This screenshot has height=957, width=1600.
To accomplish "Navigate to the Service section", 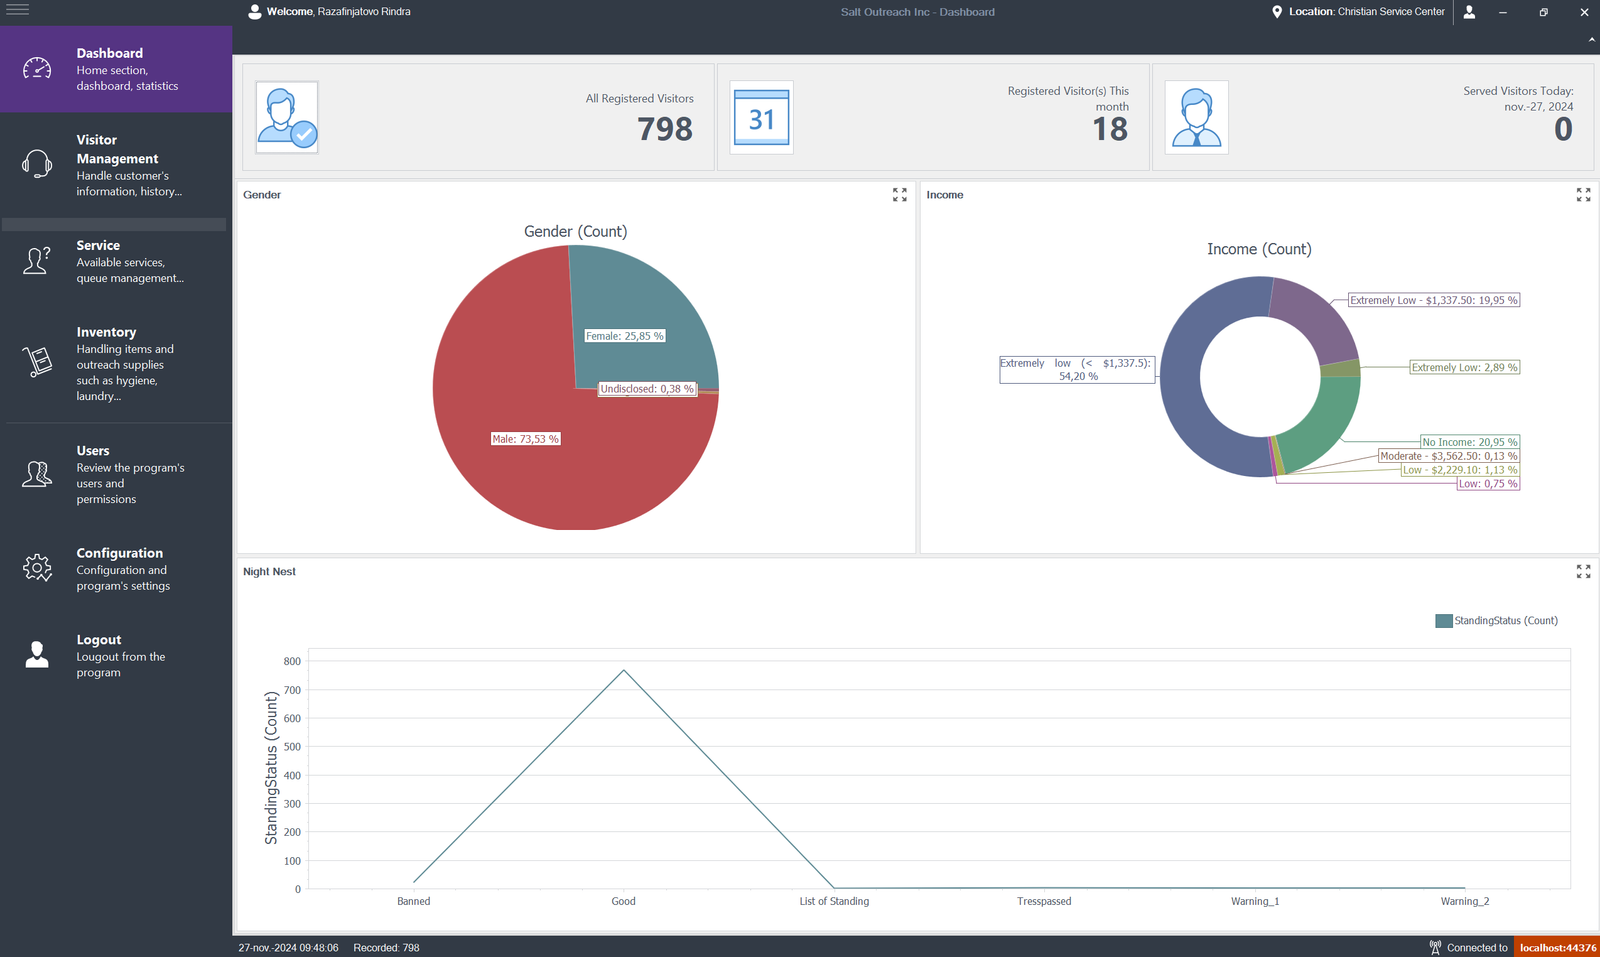I will click(116, 260).
